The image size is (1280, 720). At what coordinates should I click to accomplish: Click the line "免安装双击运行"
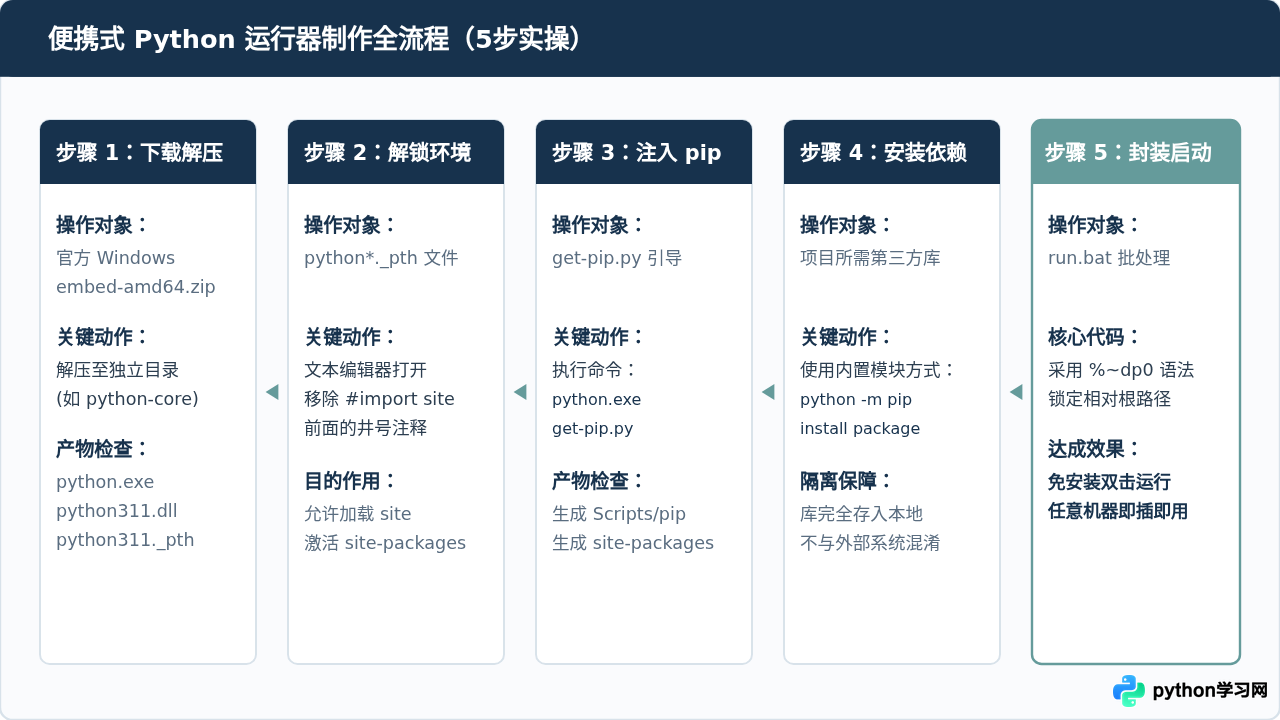point(1109,482)
